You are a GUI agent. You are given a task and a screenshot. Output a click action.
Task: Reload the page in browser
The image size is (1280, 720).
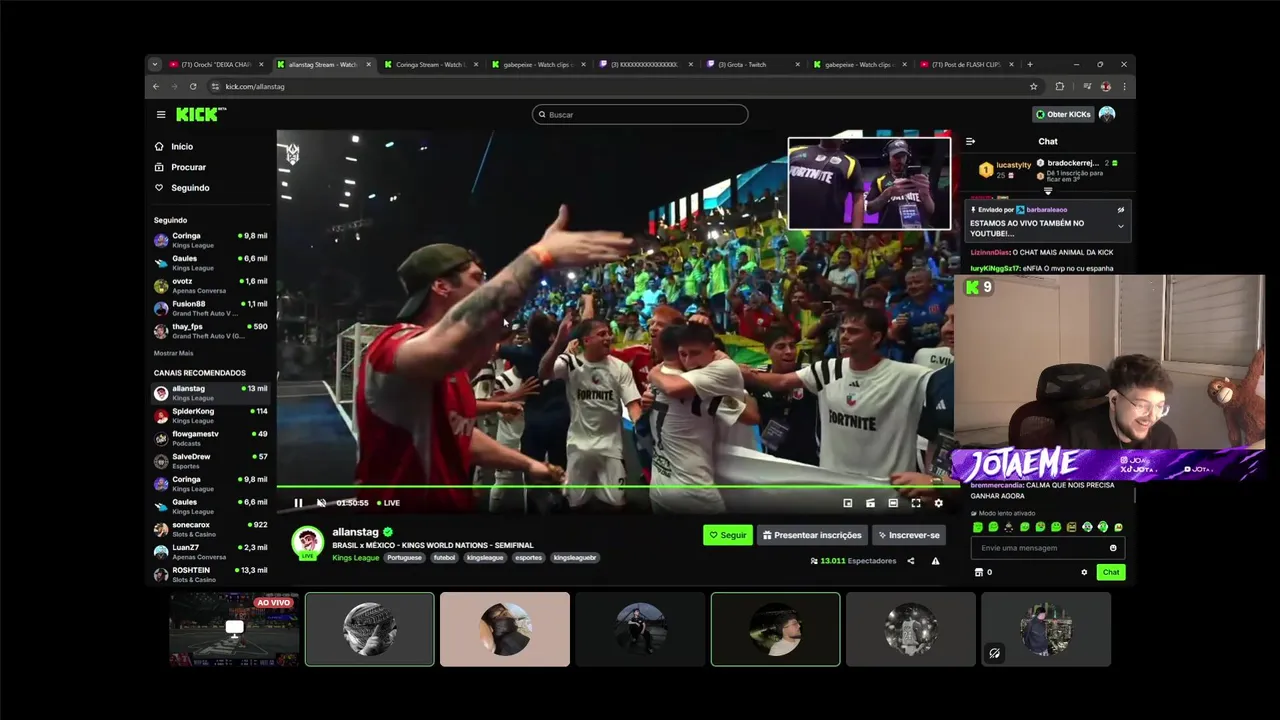tap(193, 86)
